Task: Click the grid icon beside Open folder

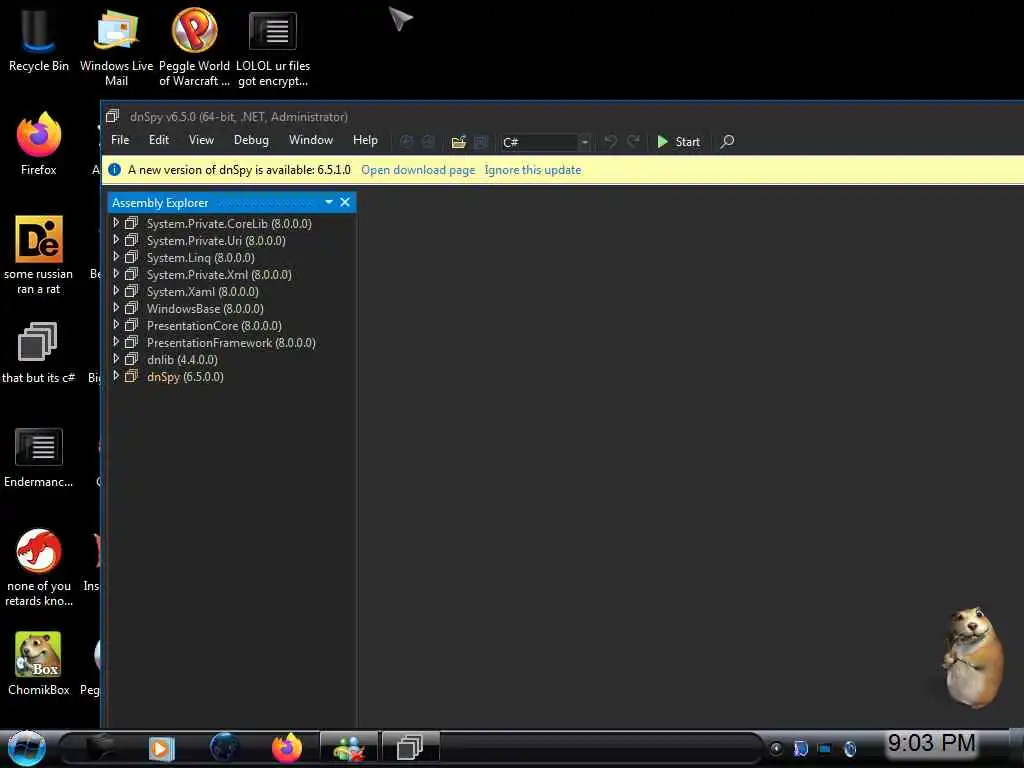Action: (x=481, y=142)
